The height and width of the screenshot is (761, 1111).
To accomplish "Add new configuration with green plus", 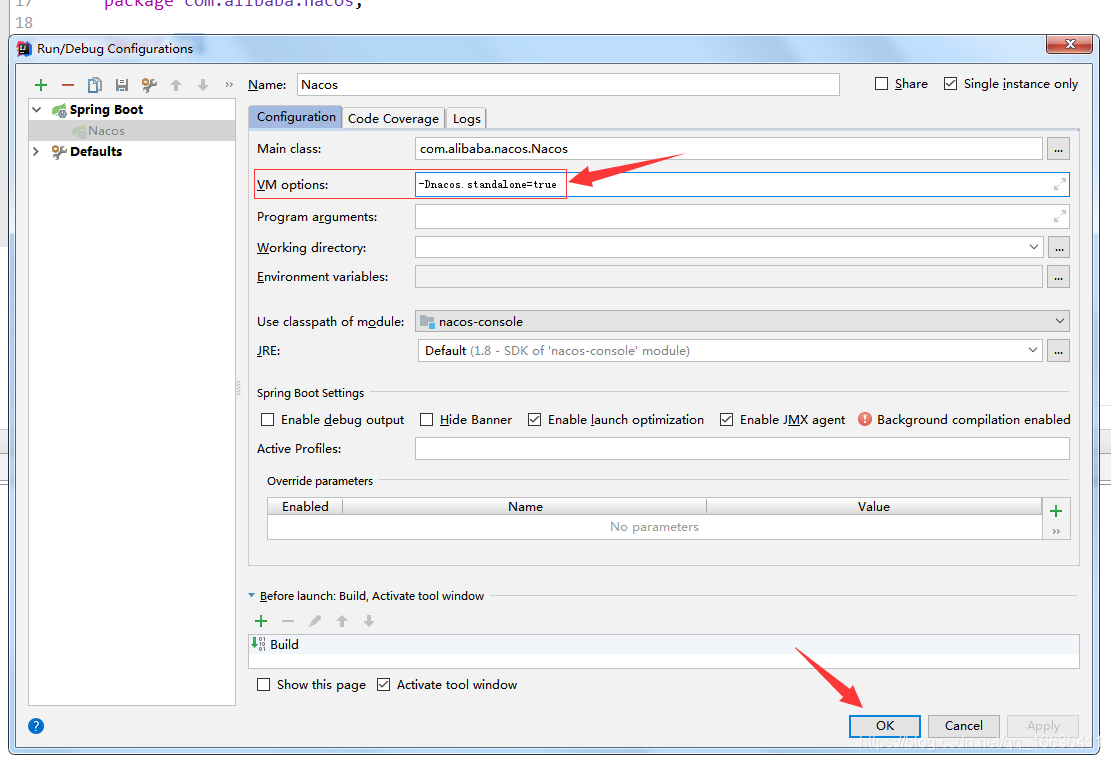I will 41,85.
